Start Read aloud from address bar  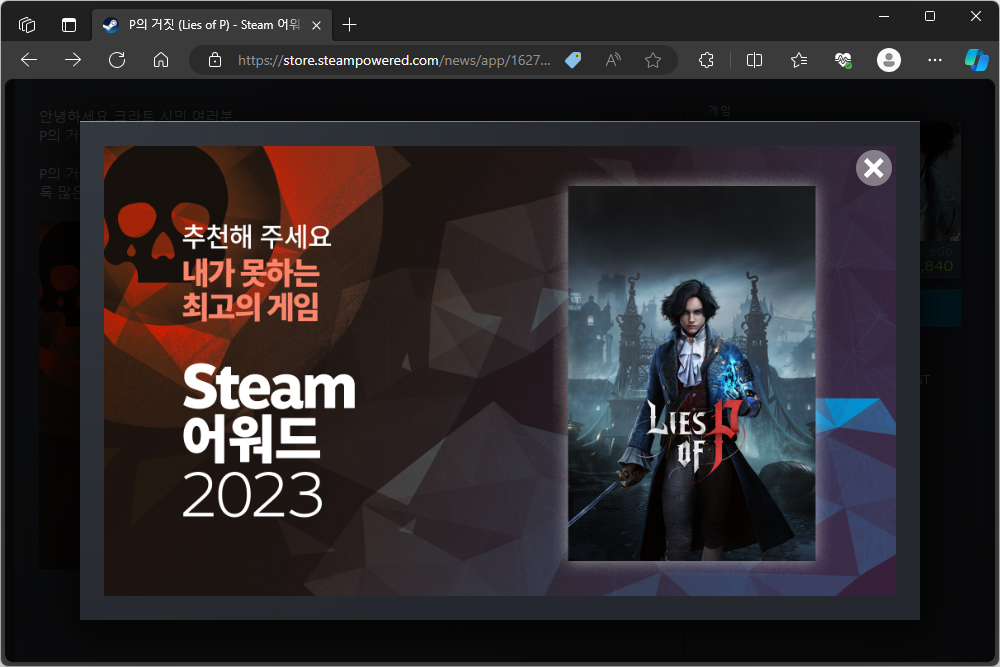613,60
